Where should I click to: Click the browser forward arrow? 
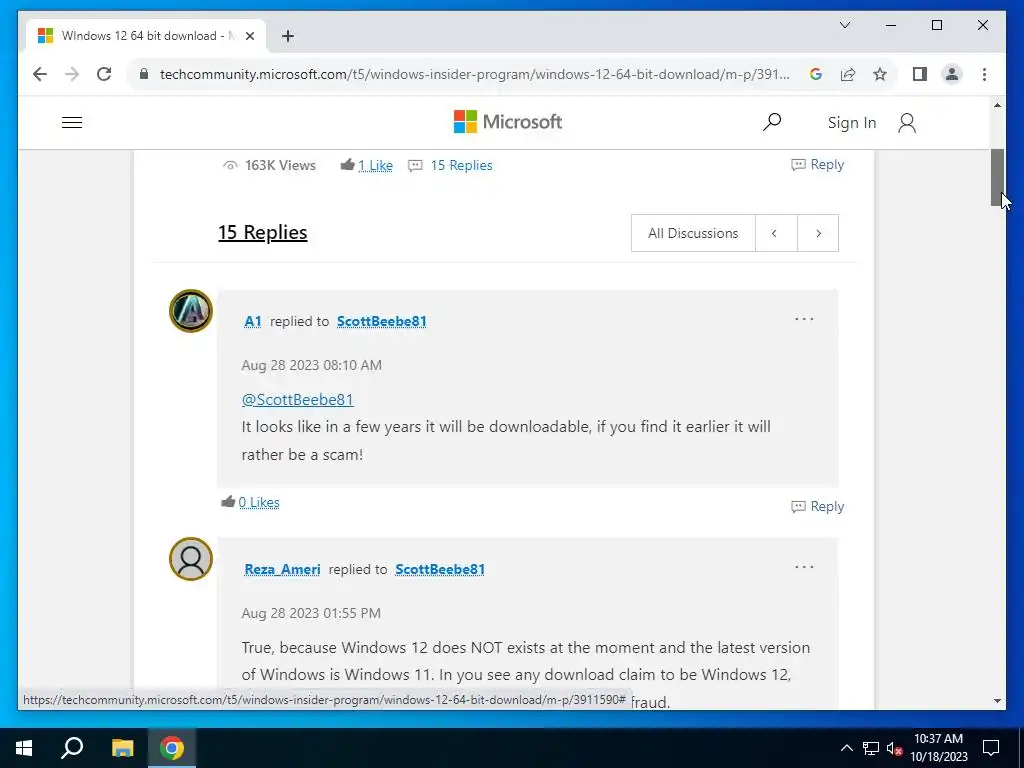coord(72,74)
